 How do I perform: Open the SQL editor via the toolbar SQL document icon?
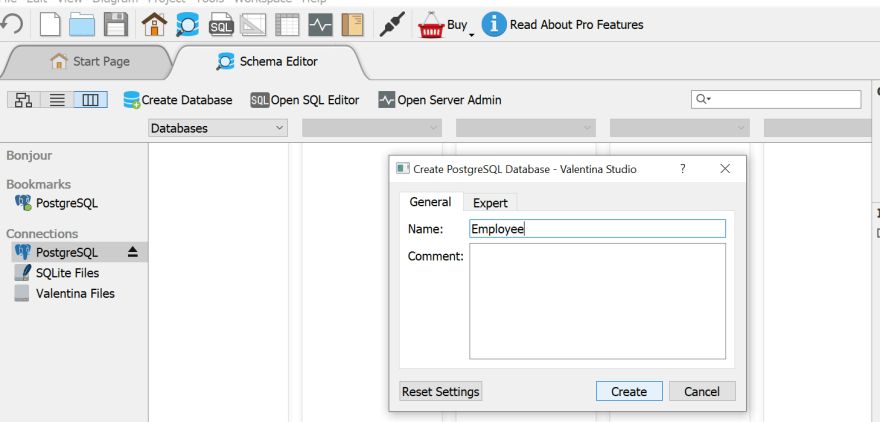point(221,25)
